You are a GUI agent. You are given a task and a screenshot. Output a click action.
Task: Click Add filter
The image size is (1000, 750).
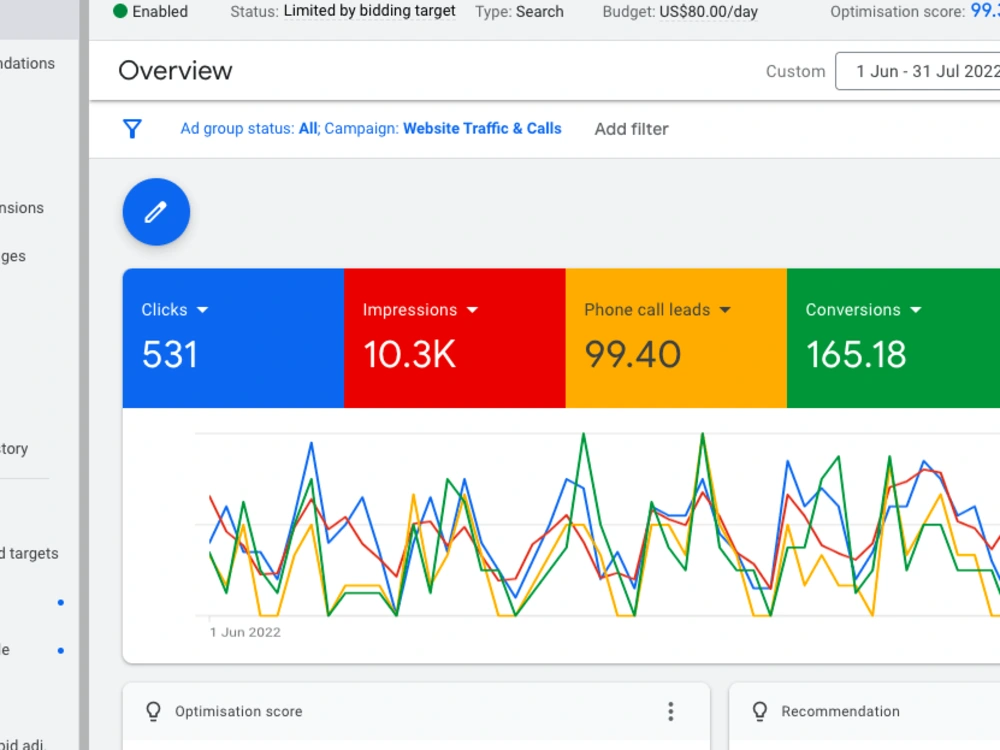631,129
